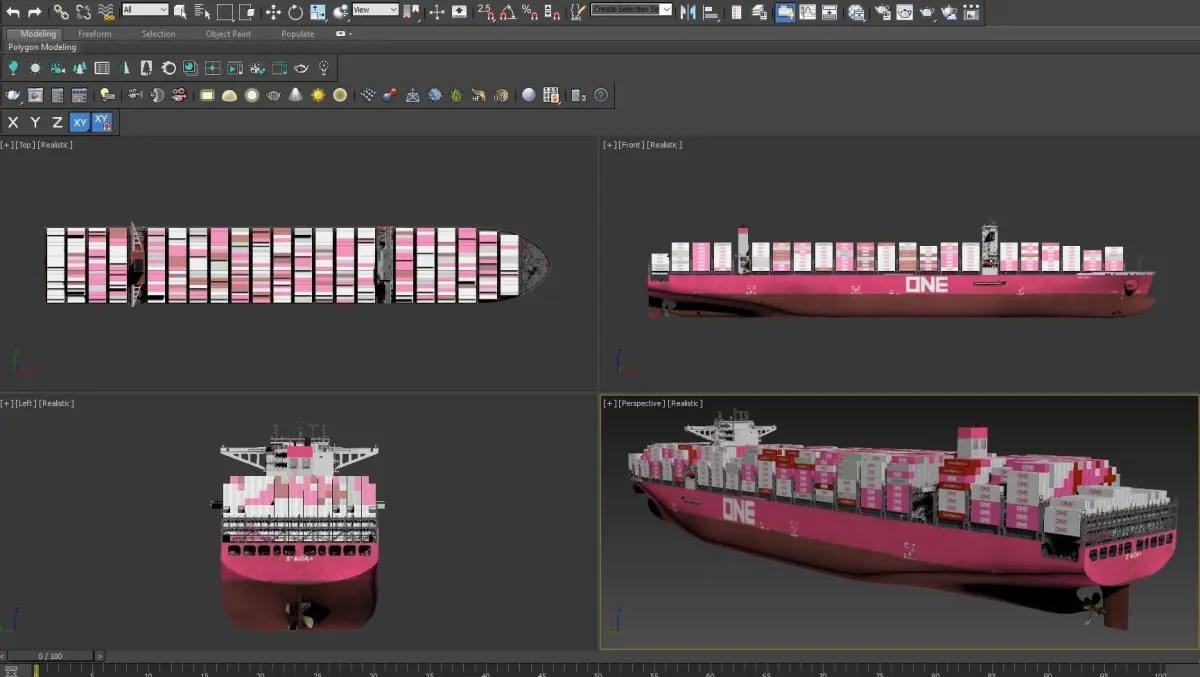Click the Undo arrow icon
The width and height of the screenshot is (1200, 677).
click(12, 12)
